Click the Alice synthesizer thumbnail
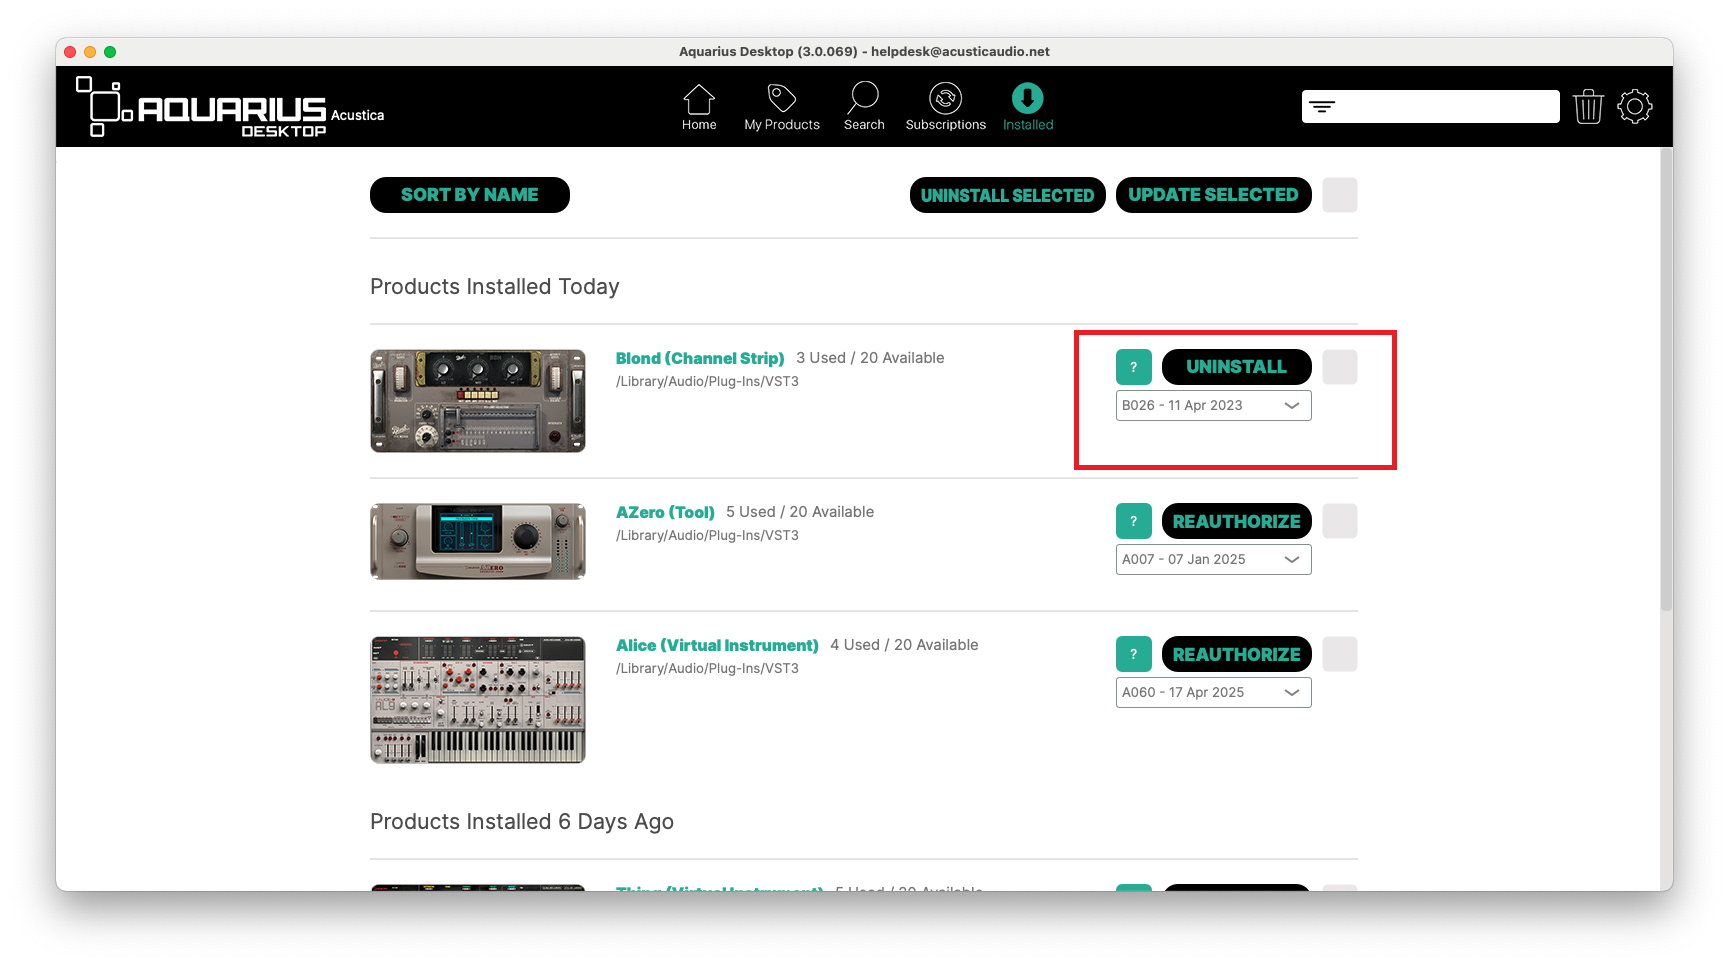Image resolution: width=1729 pixels, height=965 pixels. (478, 700)
